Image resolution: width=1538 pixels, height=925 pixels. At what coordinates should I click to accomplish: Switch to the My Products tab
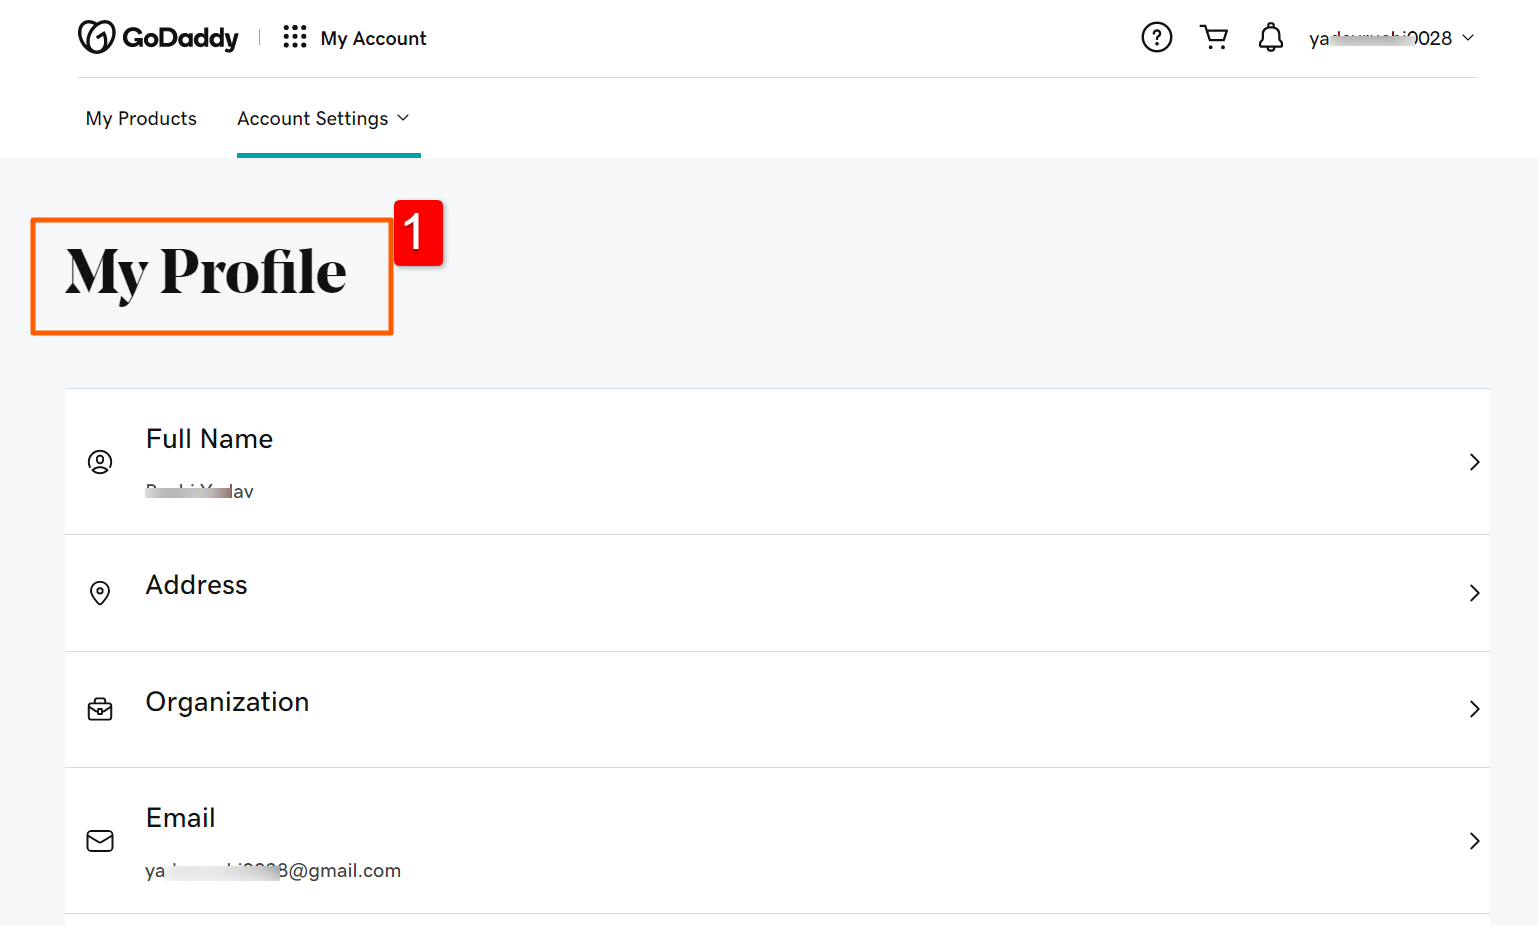[x=140, y=117]
